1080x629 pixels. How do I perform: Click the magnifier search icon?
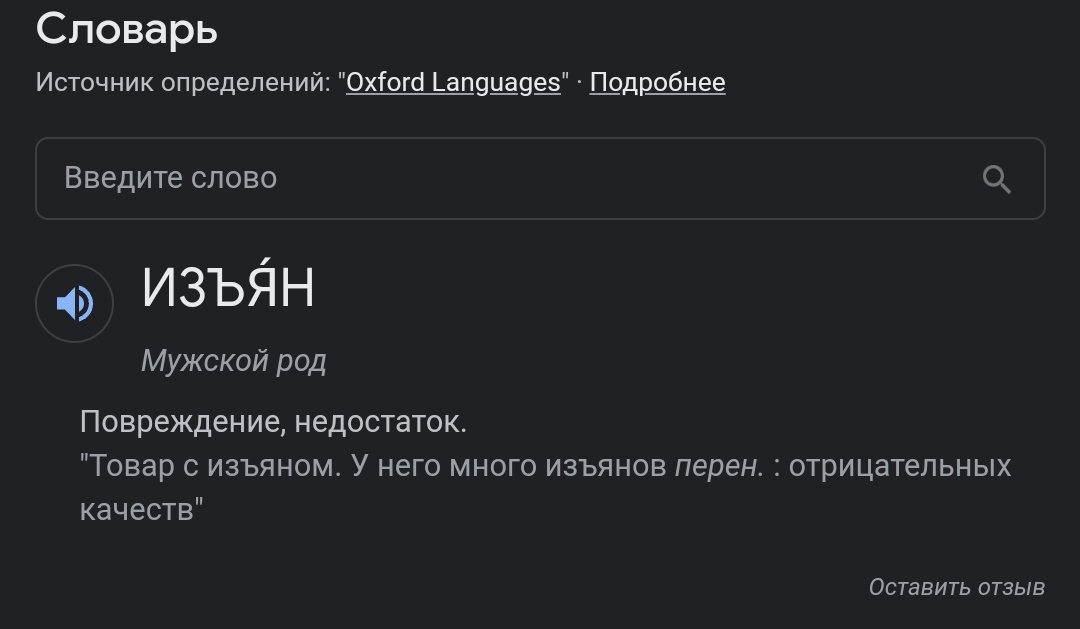996,179
